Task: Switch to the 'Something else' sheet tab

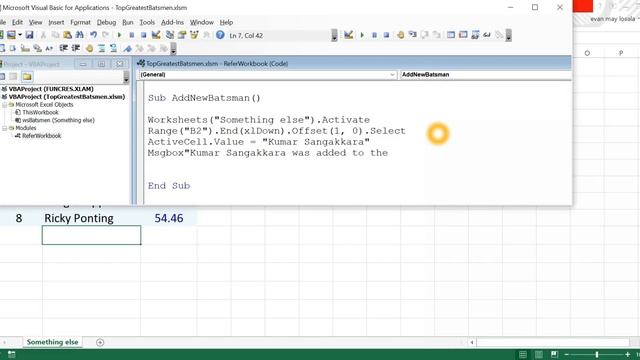Action: [x=52, y=342]
